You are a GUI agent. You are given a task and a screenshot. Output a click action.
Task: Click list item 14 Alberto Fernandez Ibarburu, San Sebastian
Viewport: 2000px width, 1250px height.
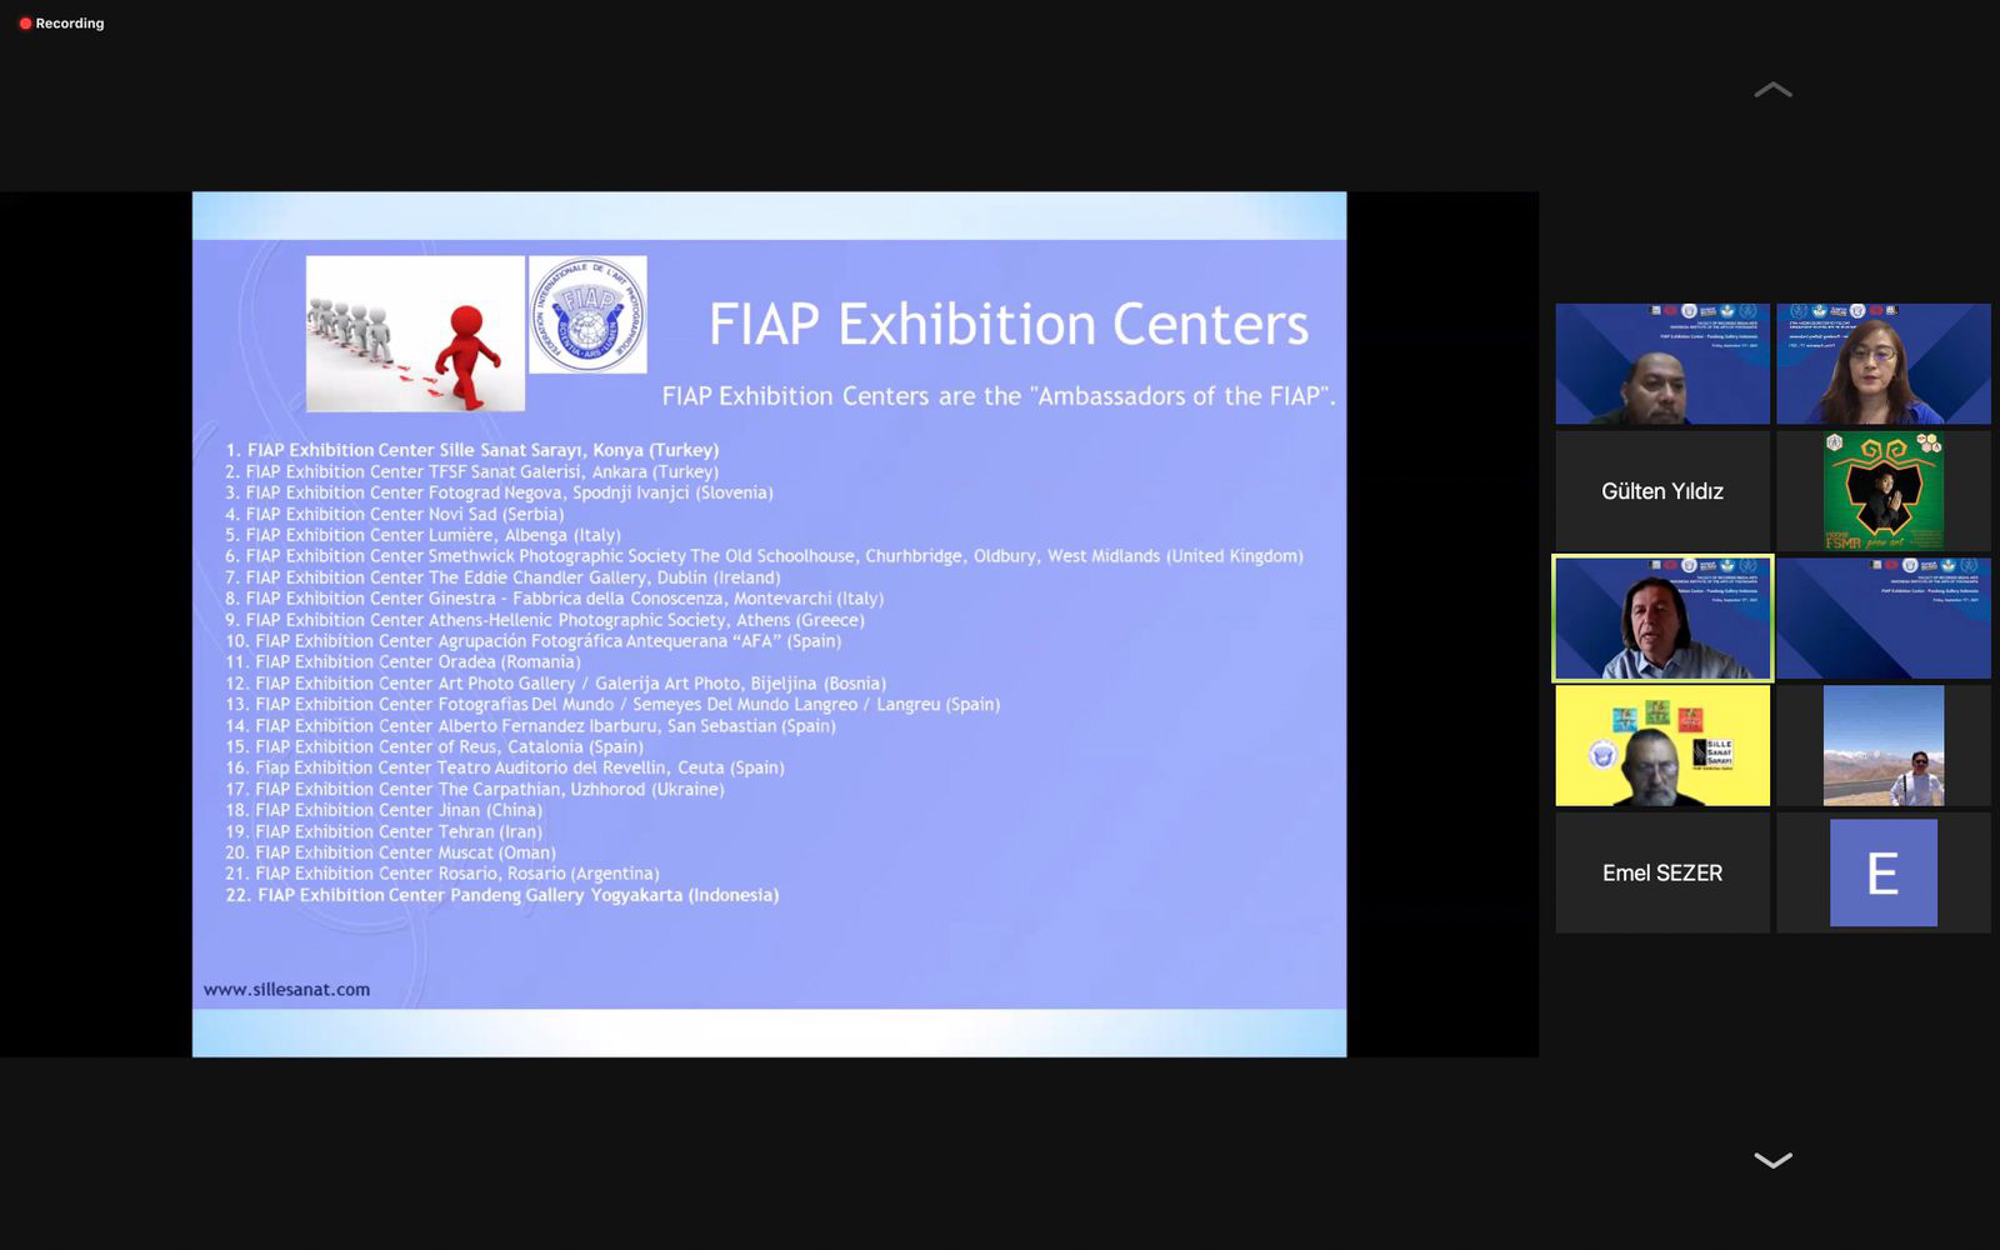(x=531, y=726)
